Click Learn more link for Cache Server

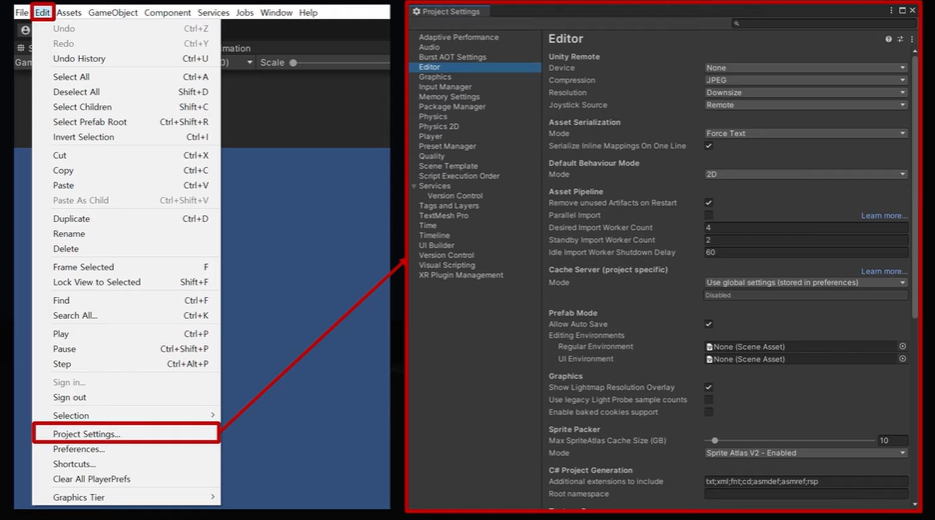(x=884, y=271)
